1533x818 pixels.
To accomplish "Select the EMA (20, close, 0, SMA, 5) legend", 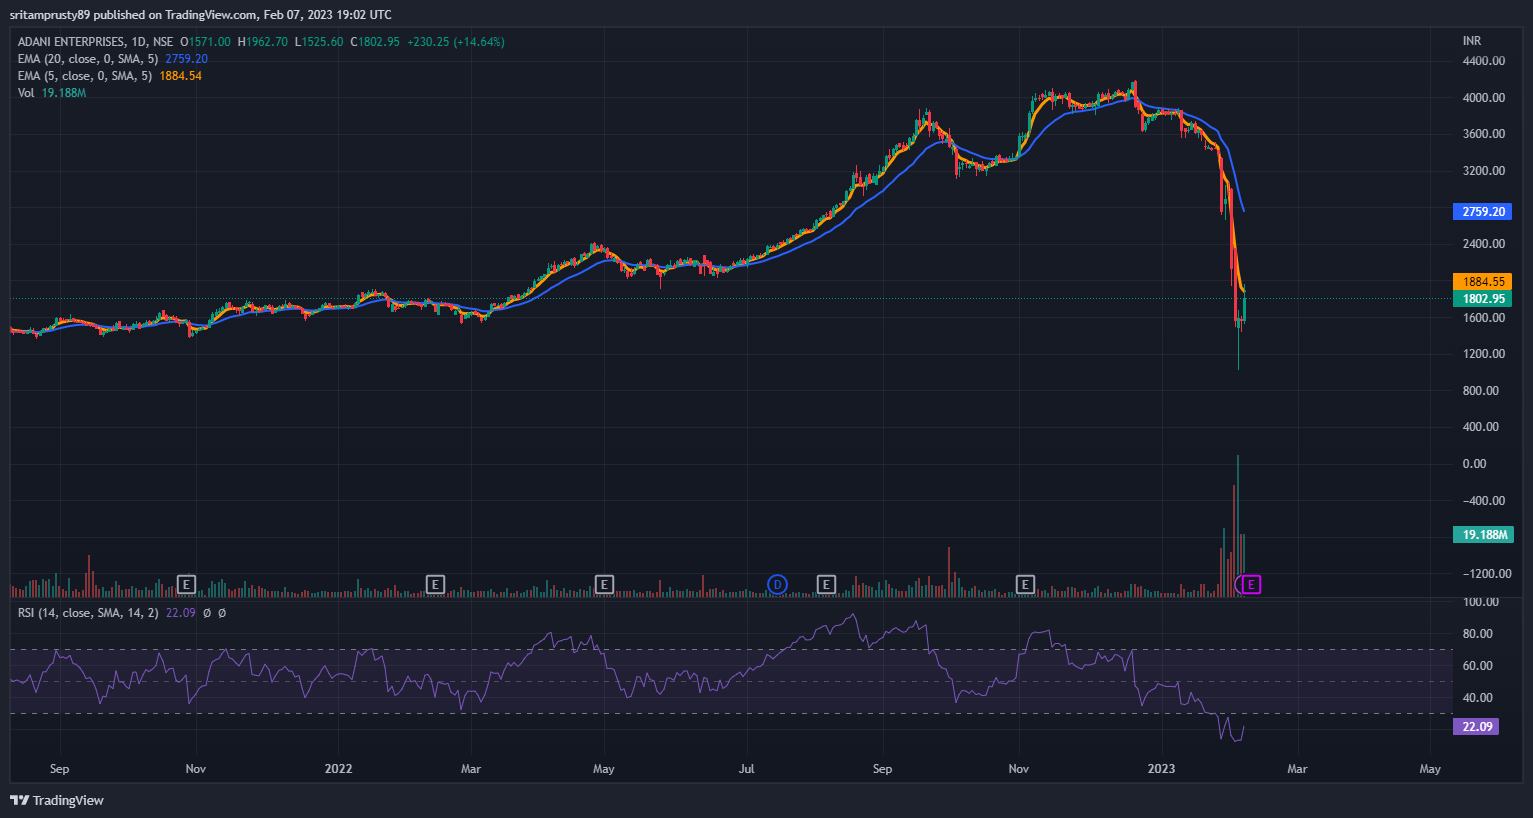I will [88, 59].
